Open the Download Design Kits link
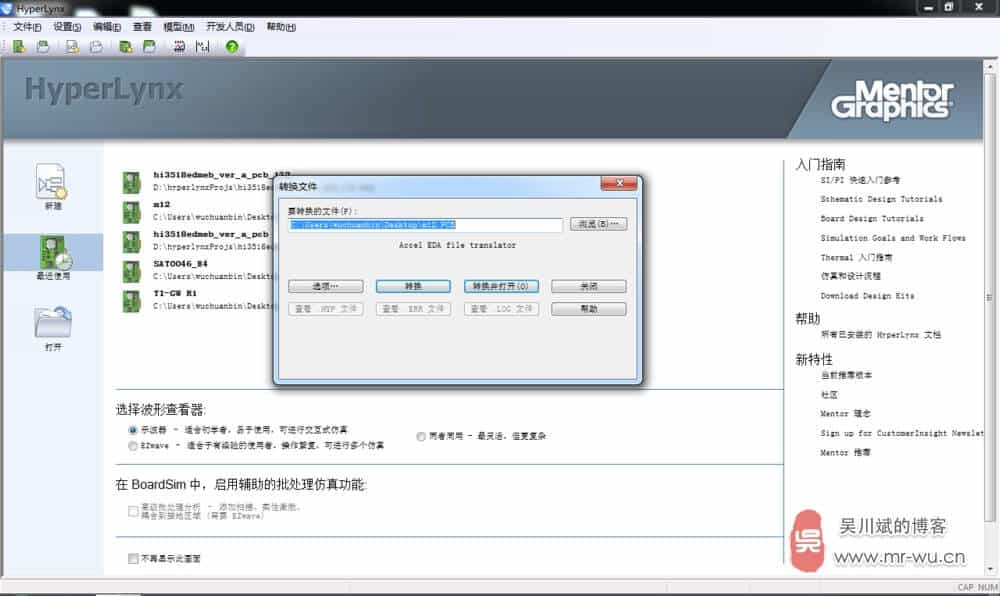 click(867, 296)
